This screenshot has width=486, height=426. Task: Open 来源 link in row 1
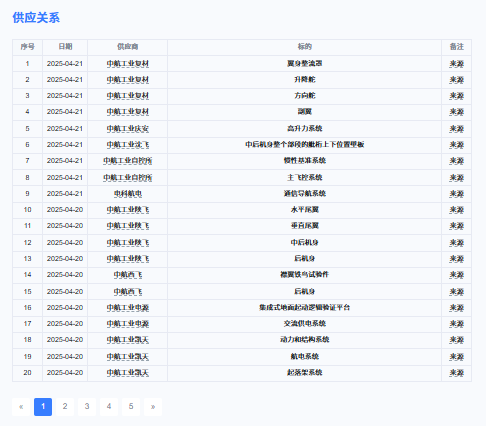[456, 64]
